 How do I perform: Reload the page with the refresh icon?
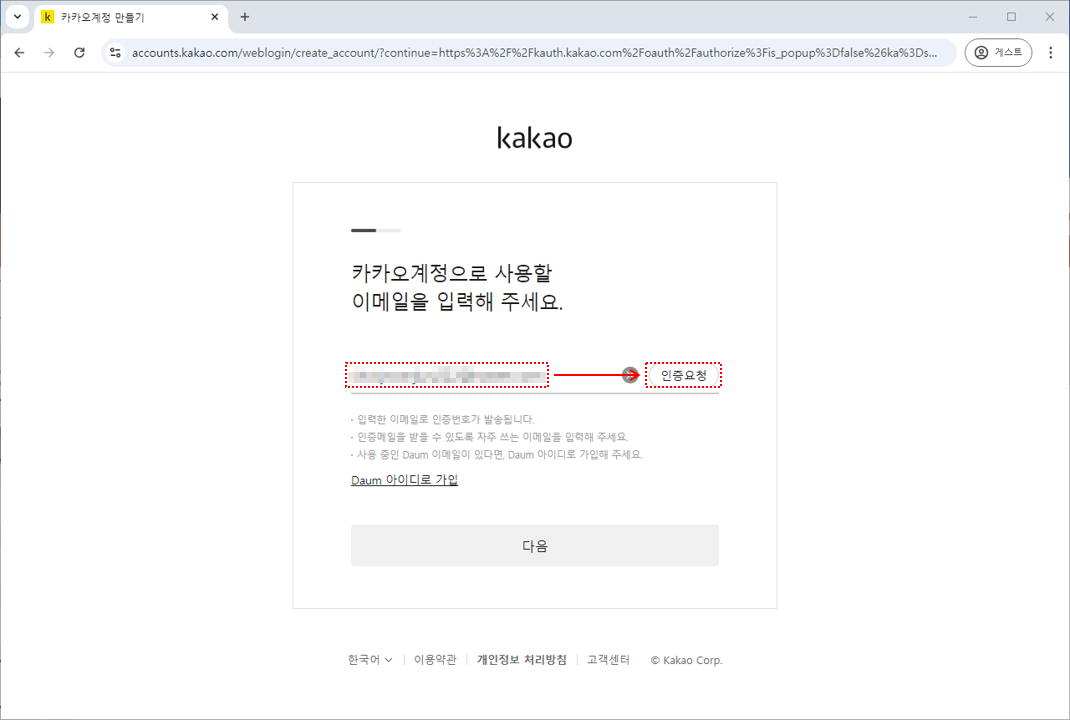click(79, 53)
